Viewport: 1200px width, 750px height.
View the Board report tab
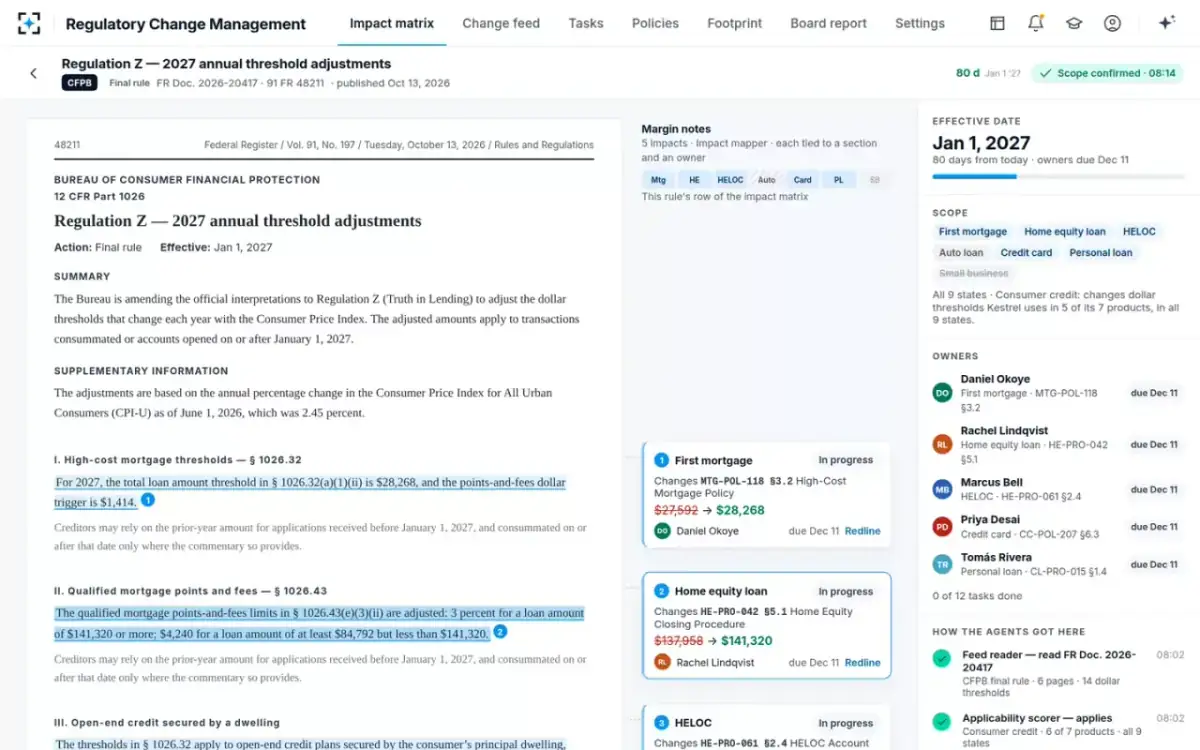(x=828, y=23)
